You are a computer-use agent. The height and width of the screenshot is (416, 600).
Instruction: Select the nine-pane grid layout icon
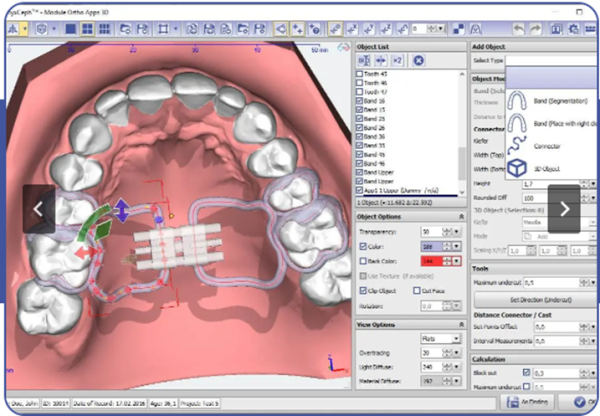104,29
